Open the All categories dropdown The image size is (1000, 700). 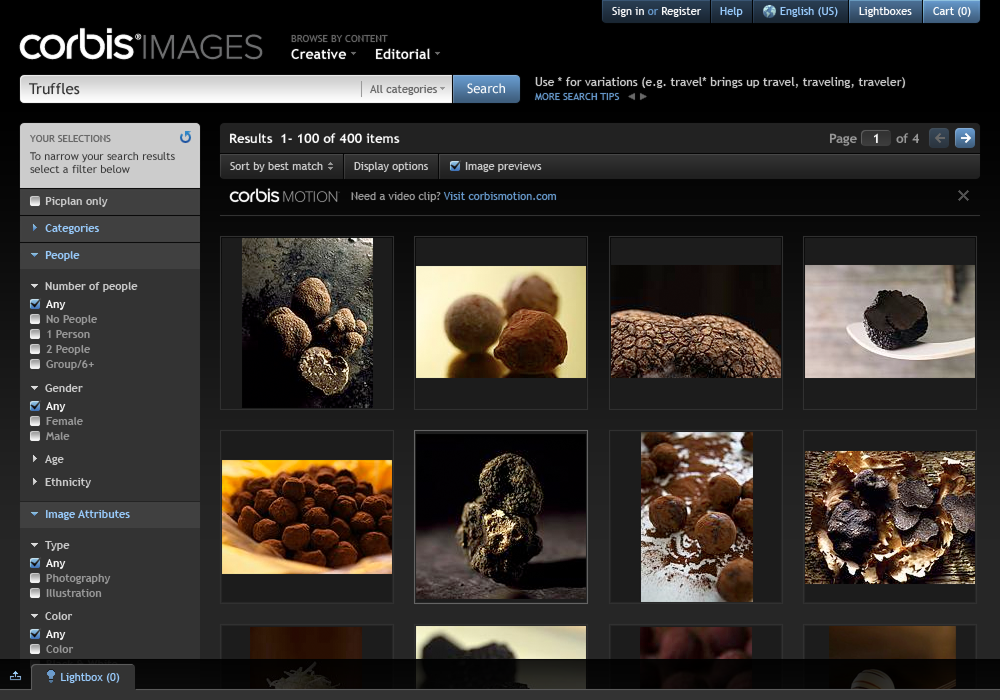click(407, 89)
